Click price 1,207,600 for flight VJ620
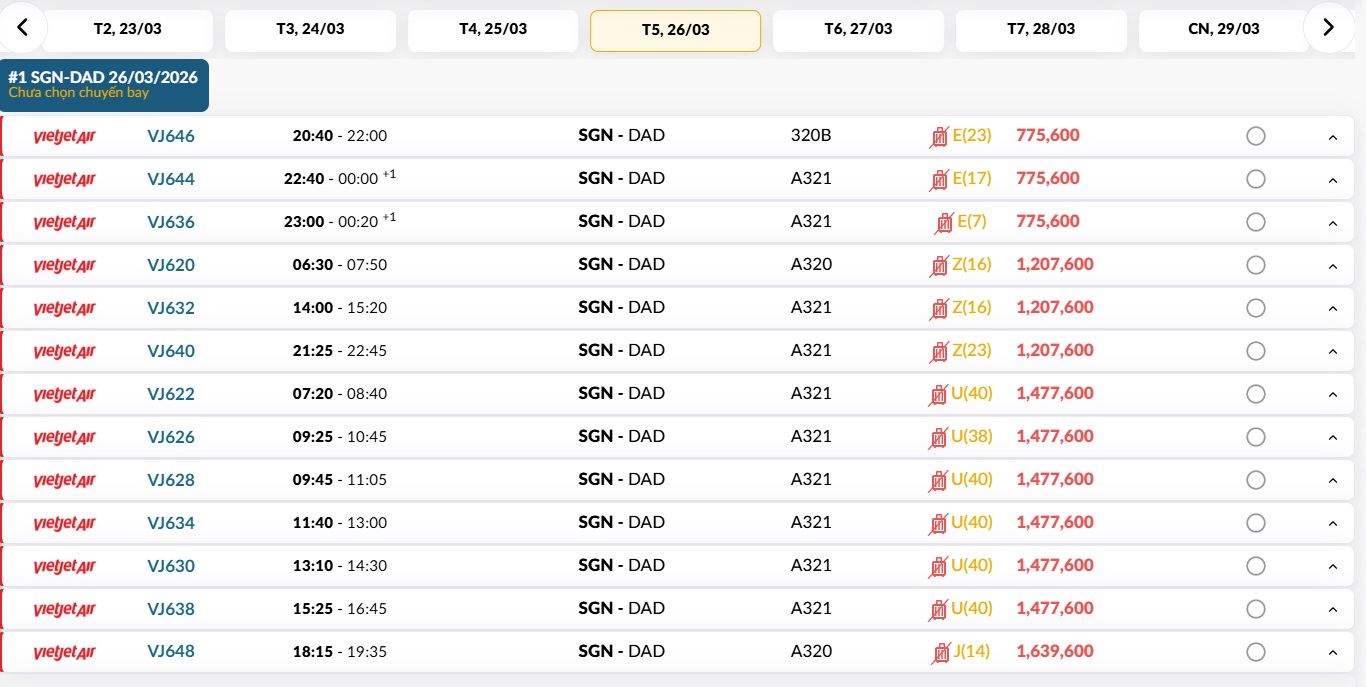Viewport: 1366px width, 687px height. pyautogui.click(x=1055, y=265)
